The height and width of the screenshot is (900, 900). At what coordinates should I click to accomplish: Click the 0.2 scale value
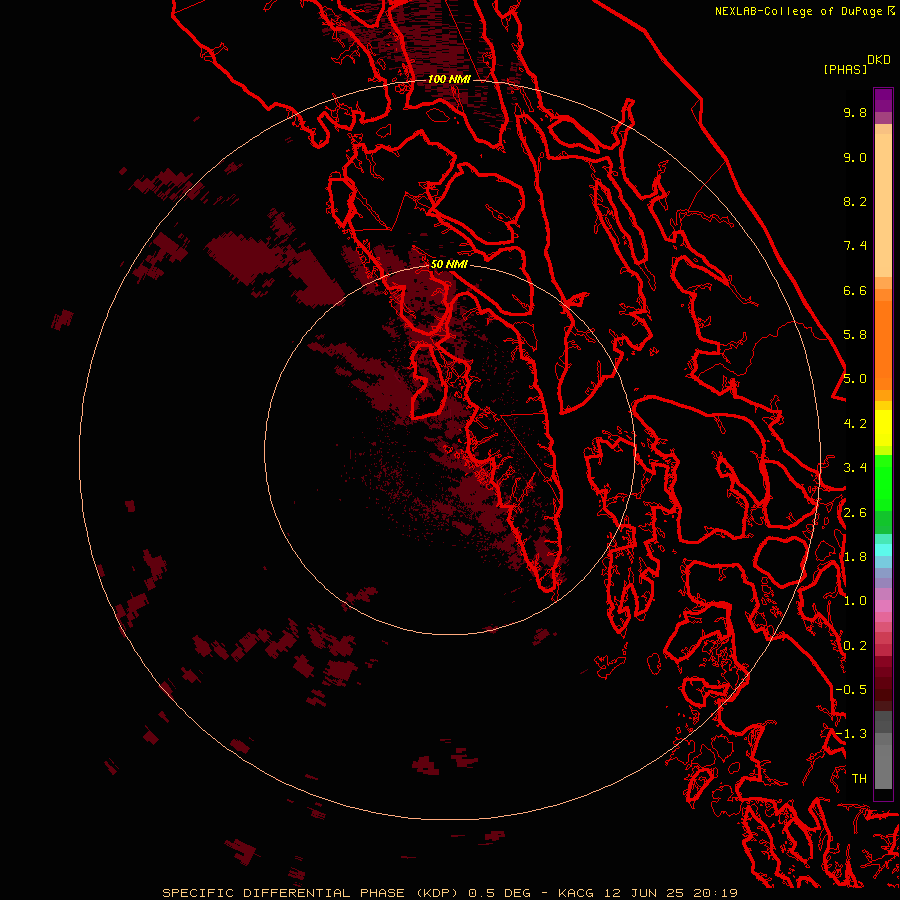point(855,646)
